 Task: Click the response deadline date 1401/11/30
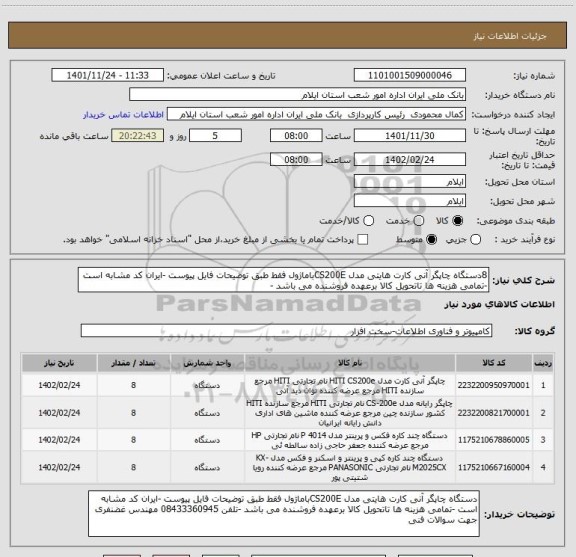[410, 136]
